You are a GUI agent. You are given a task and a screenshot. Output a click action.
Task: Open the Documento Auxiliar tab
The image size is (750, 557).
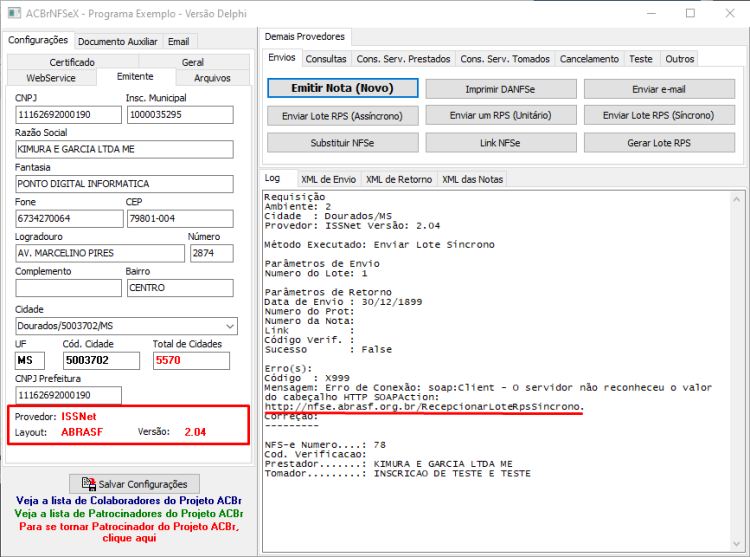click(118, 42)
